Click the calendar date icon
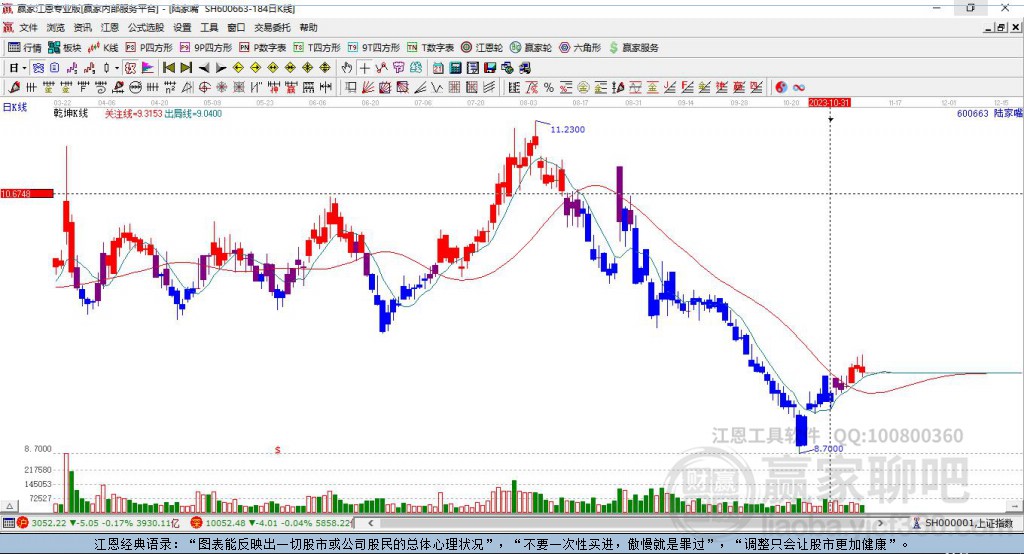1024x554 pixels. click(x=438, y=68)
